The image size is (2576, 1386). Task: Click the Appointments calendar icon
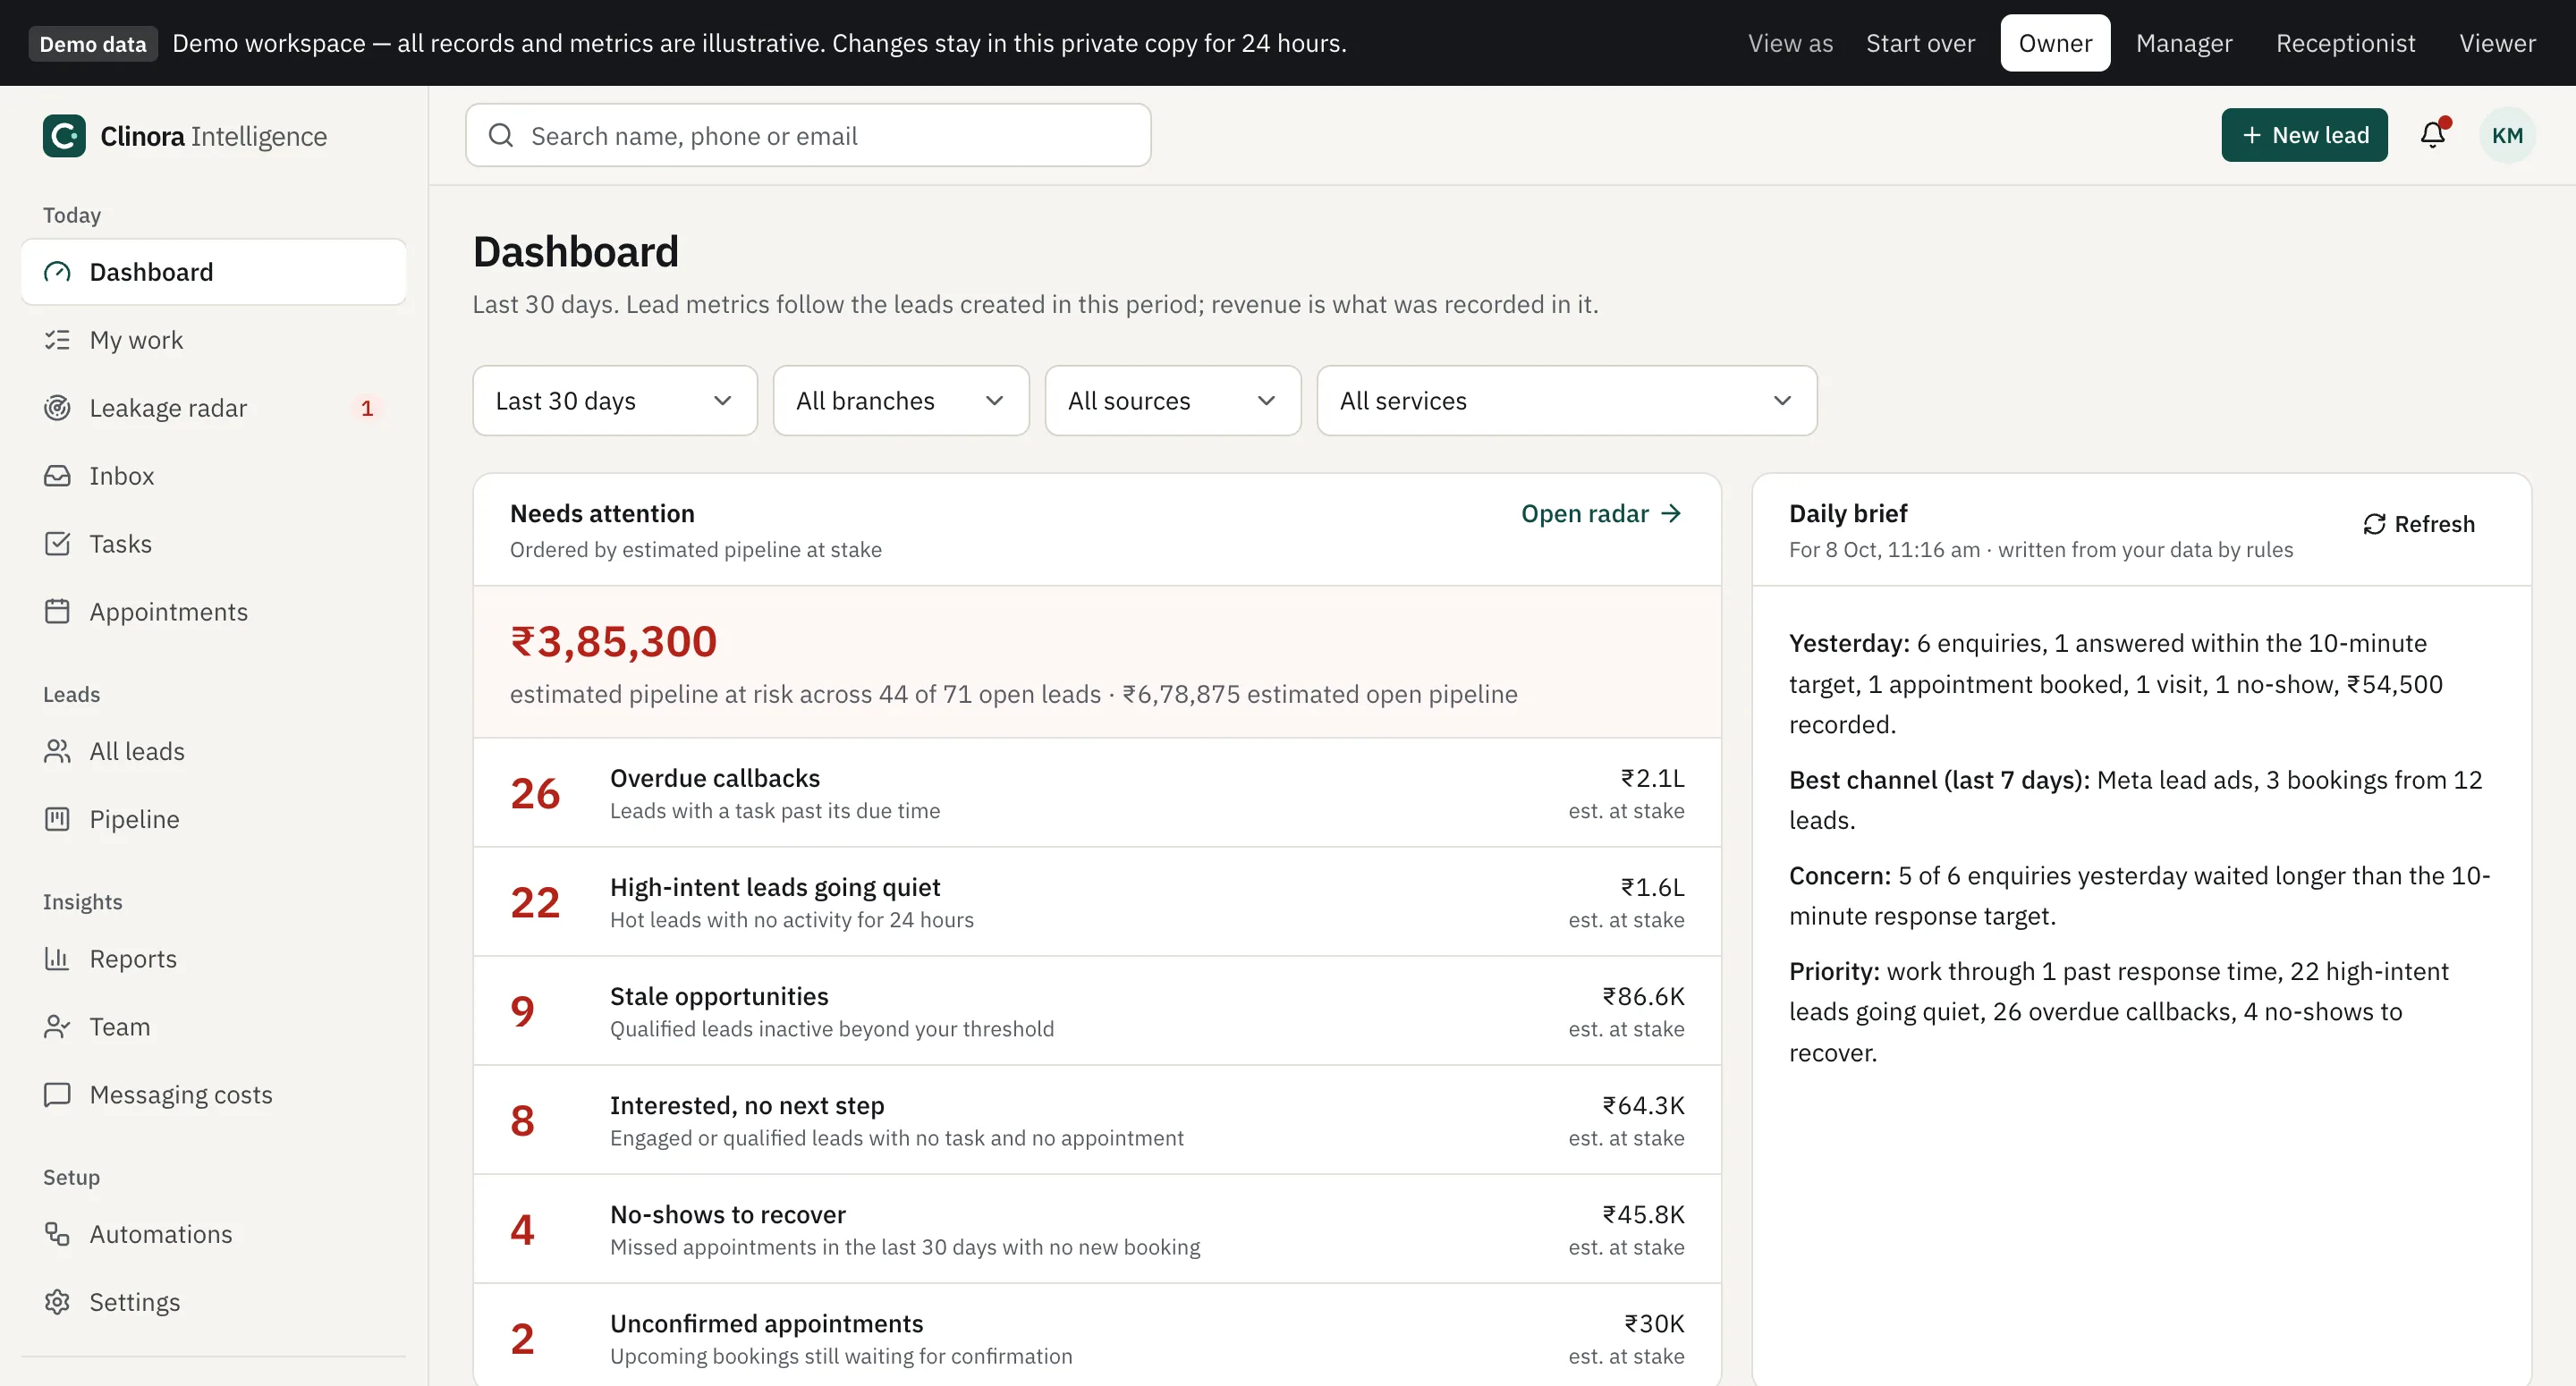click(x=57, y=612)
